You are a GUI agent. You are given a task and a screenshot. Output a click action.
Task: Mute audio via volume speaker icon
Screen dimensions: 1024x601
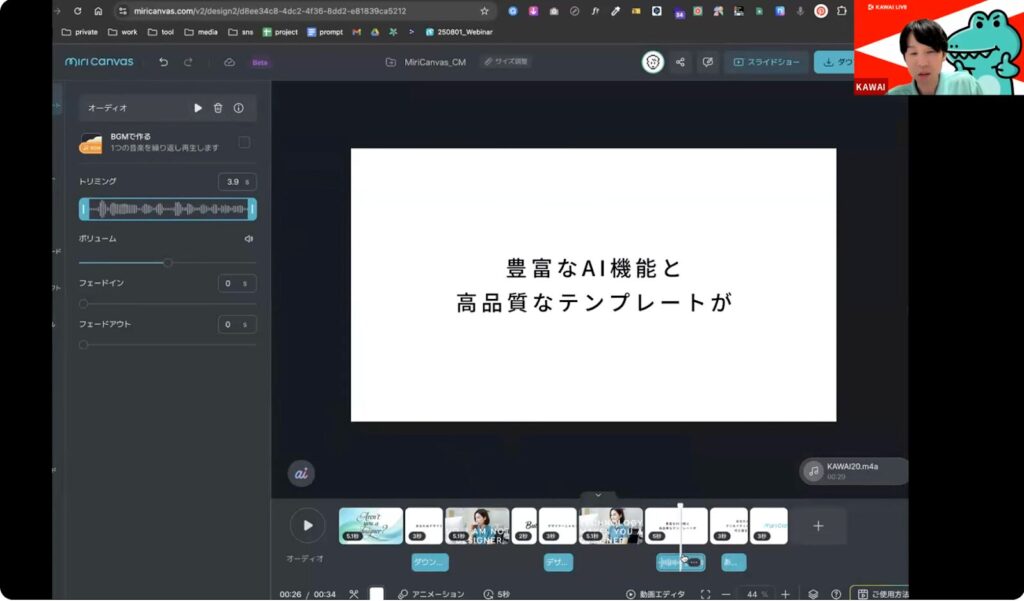(249, 239)
